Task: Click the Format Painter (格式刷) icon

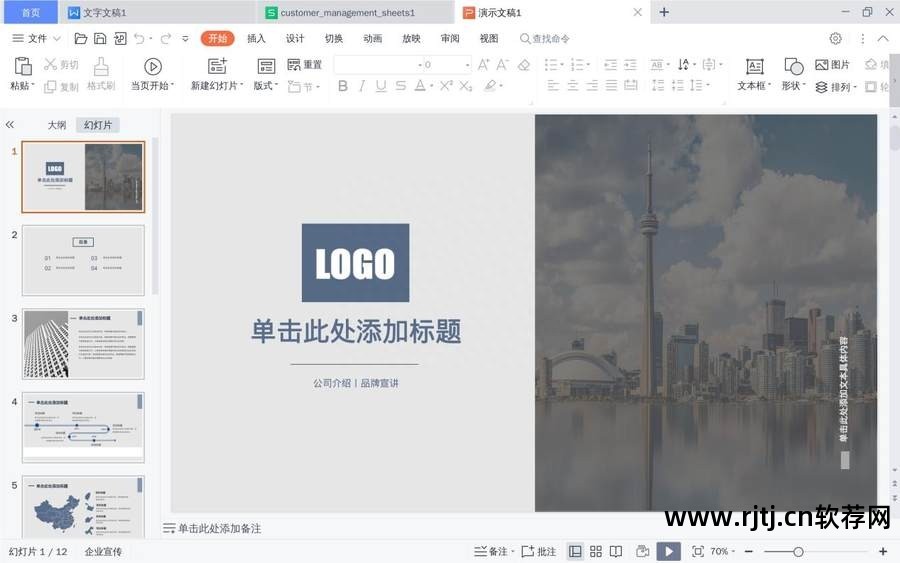Action: (101, 67)
